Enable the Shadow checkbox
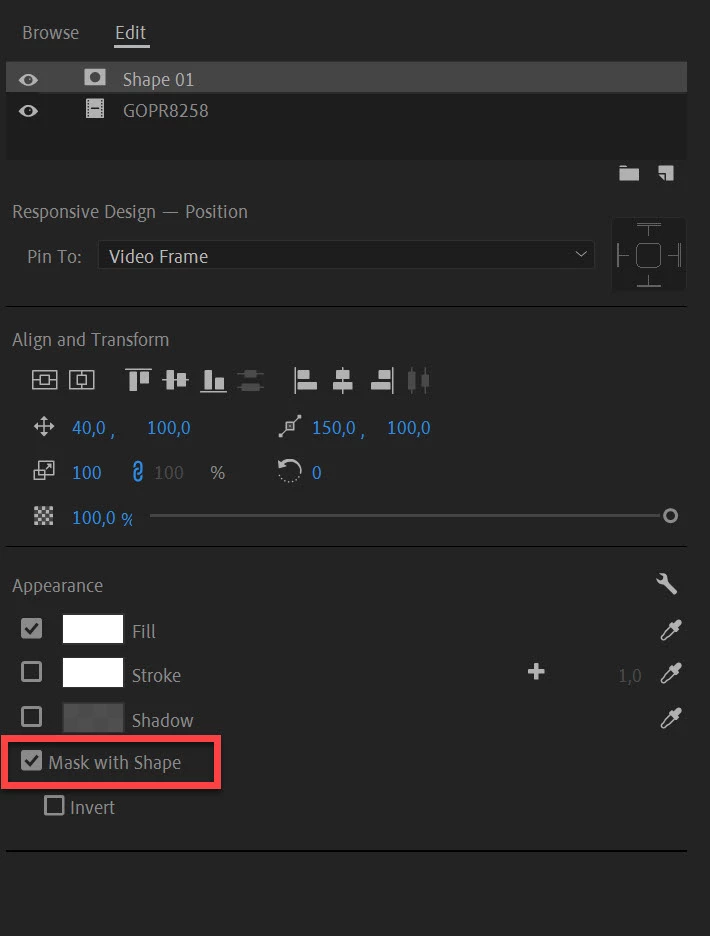Viewport: 710px width, 936px height. click(32, 717)
